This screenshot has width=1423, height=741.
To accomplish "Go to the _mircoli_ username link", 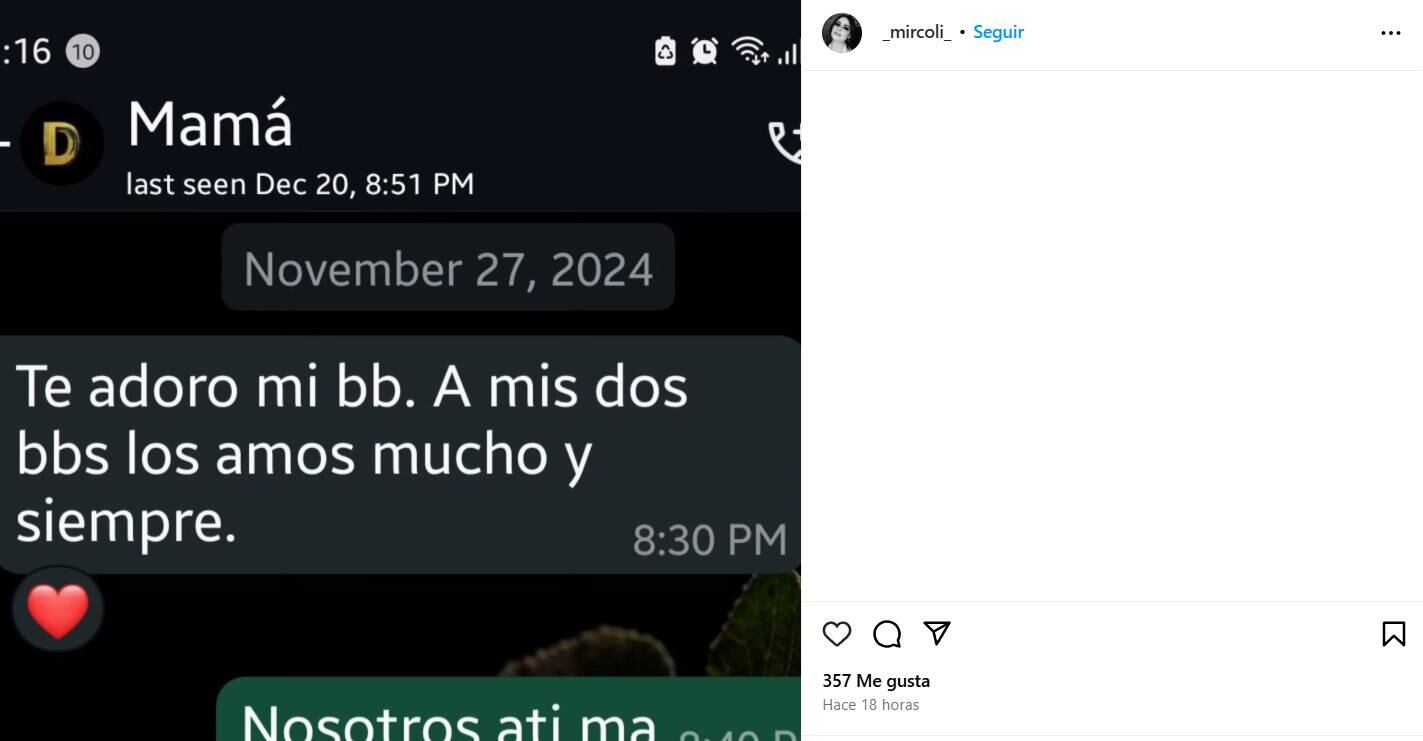I will pos(917,32).
